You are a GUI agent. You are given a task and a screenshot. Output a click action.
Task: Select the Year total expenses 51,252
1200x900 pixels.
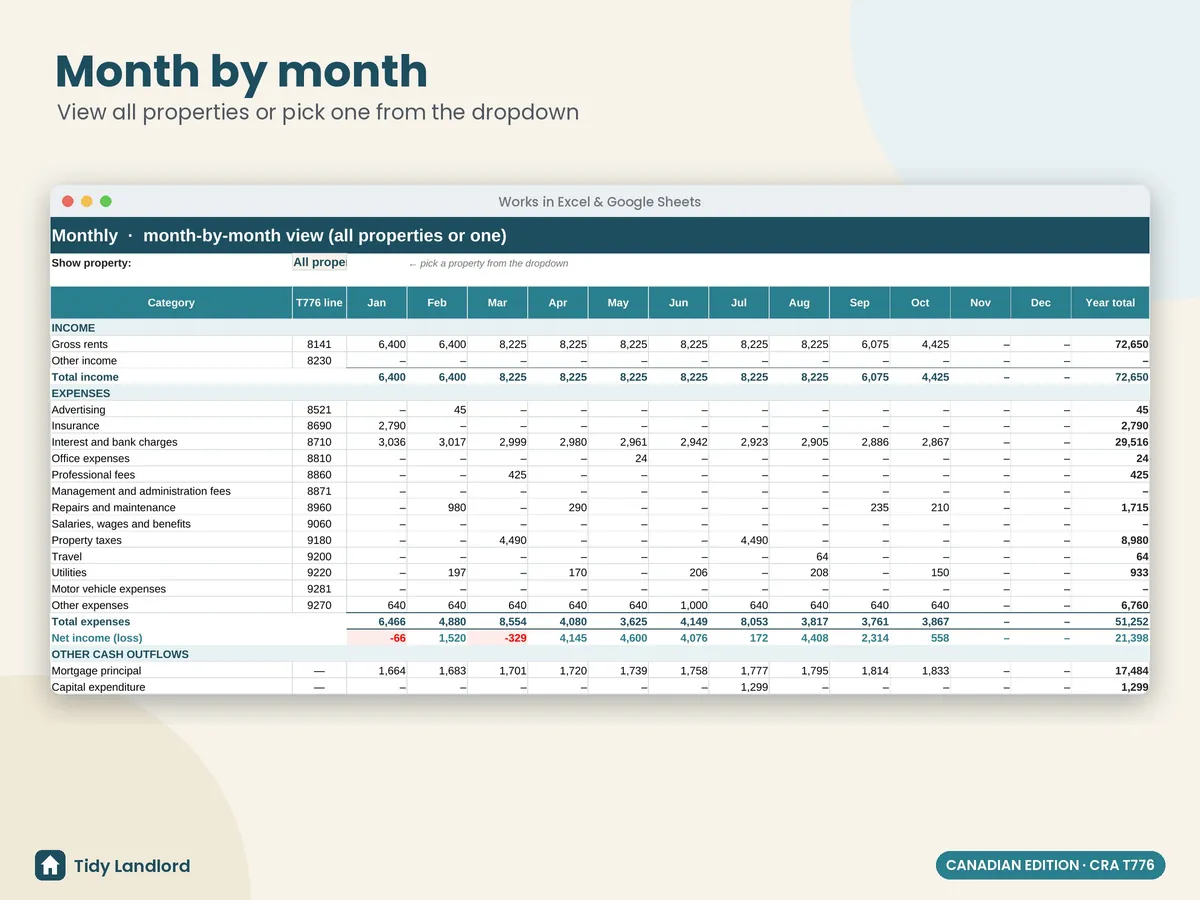pyautogui.click(x=1110, y=622)
